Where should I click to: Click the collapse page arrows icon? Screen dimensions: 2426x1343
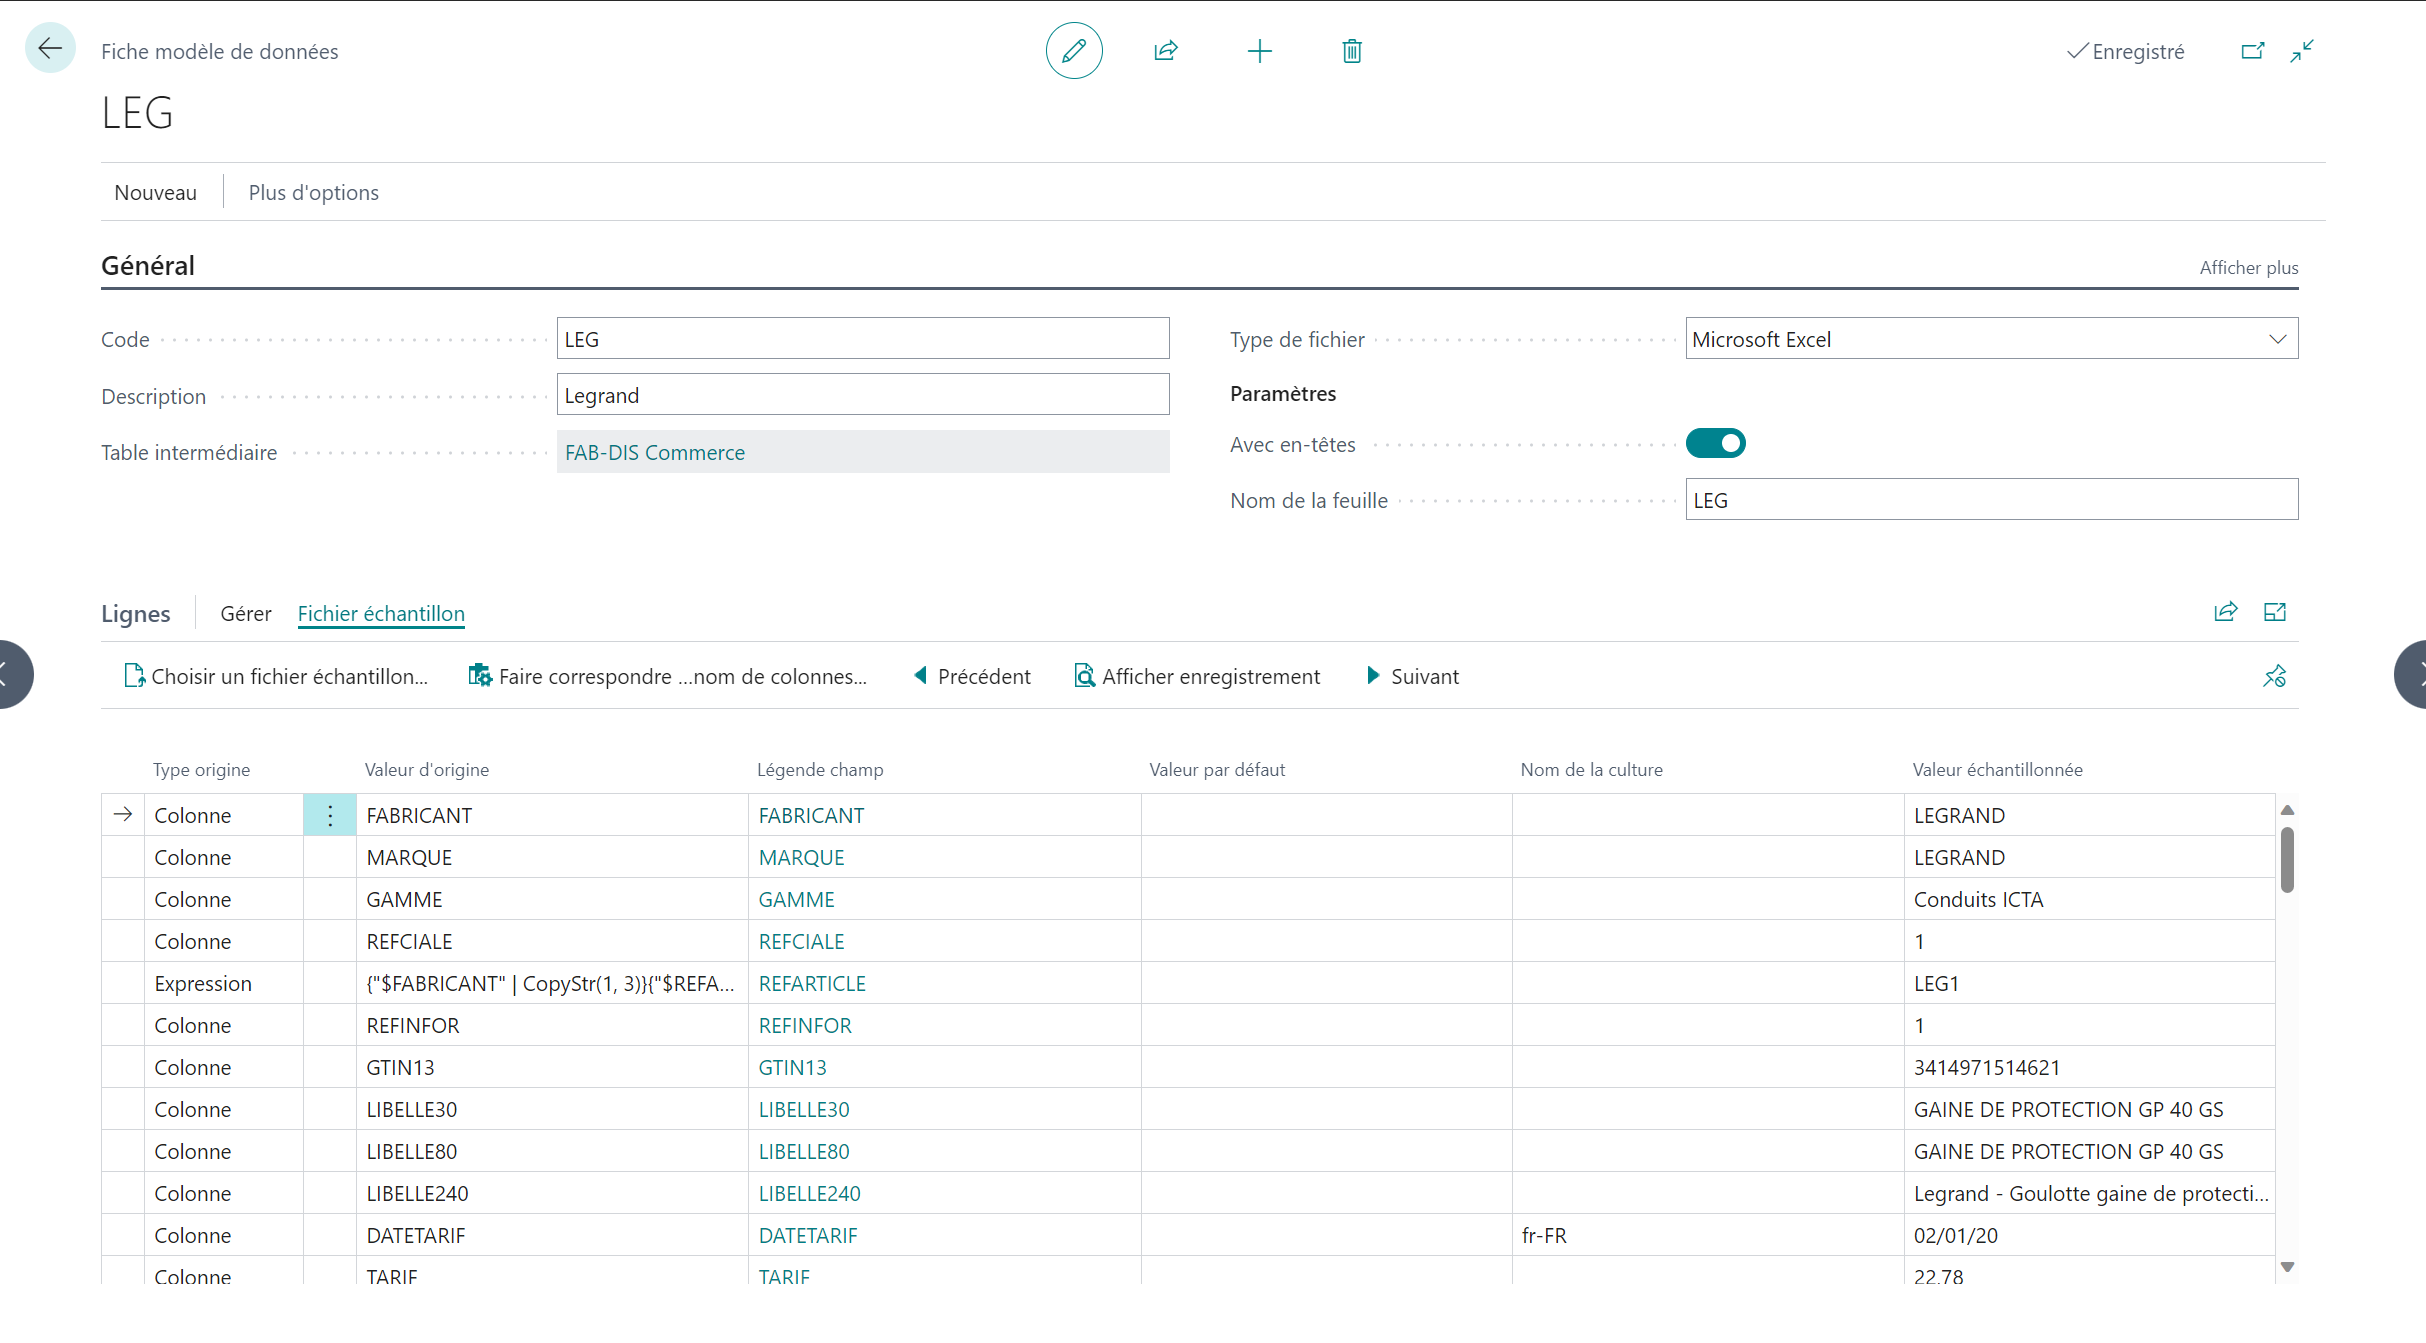[2302, 51]
